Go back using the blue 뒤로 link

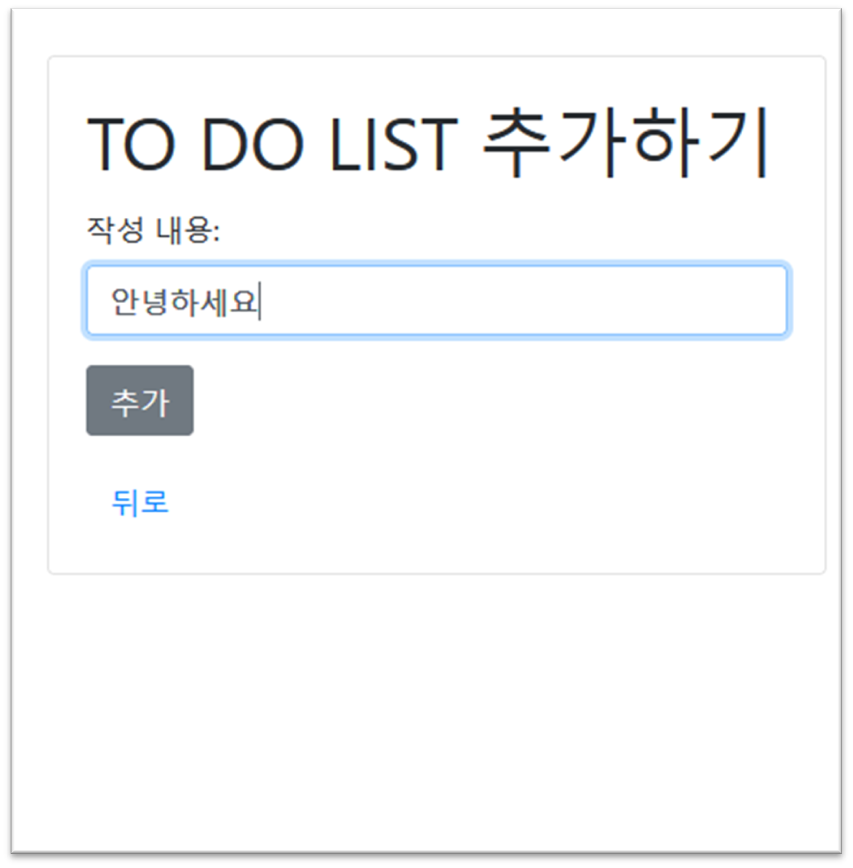(x=140, y=503)
